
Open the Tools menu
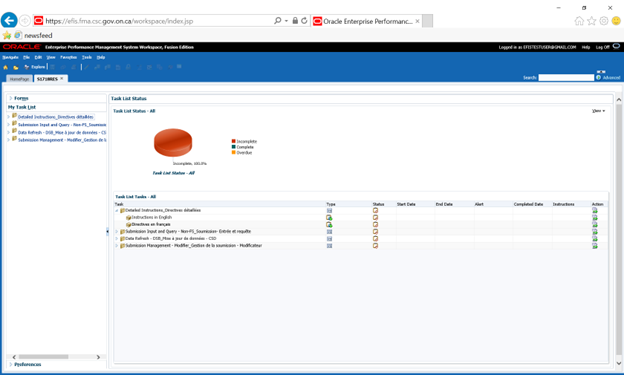tap(87, 57)
